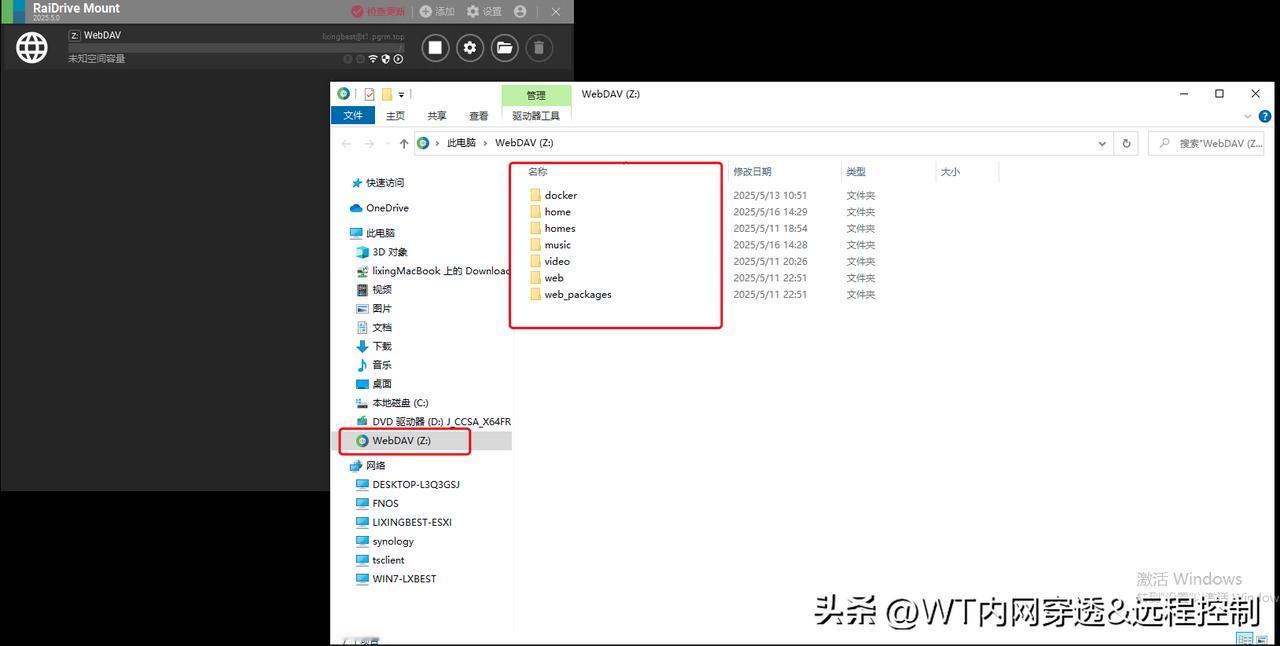The width and height of the screenshot is (1280, 646).
Task: Expand the ribbon chevron
Action: click(x=1247, y=116)
